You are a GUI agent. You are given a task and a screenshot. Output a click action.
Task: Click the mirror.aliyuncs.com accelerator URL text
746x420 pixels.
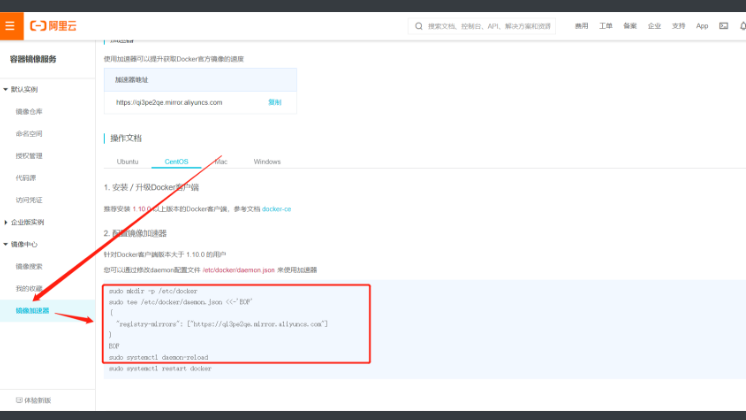click(x=169, y=102)
